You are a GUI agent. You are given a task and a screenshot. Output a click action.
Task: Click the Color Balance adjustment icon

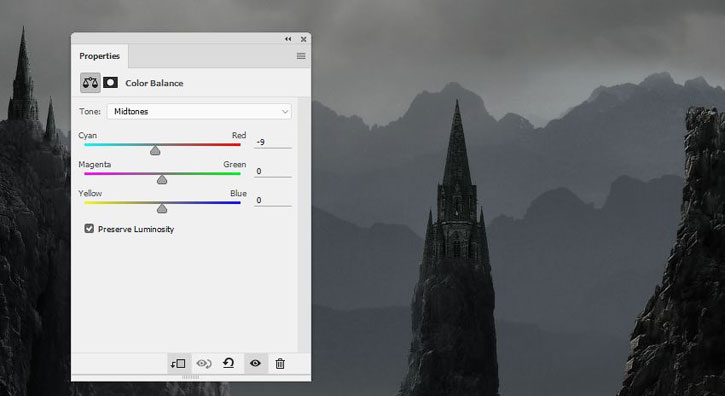(90, 83)
